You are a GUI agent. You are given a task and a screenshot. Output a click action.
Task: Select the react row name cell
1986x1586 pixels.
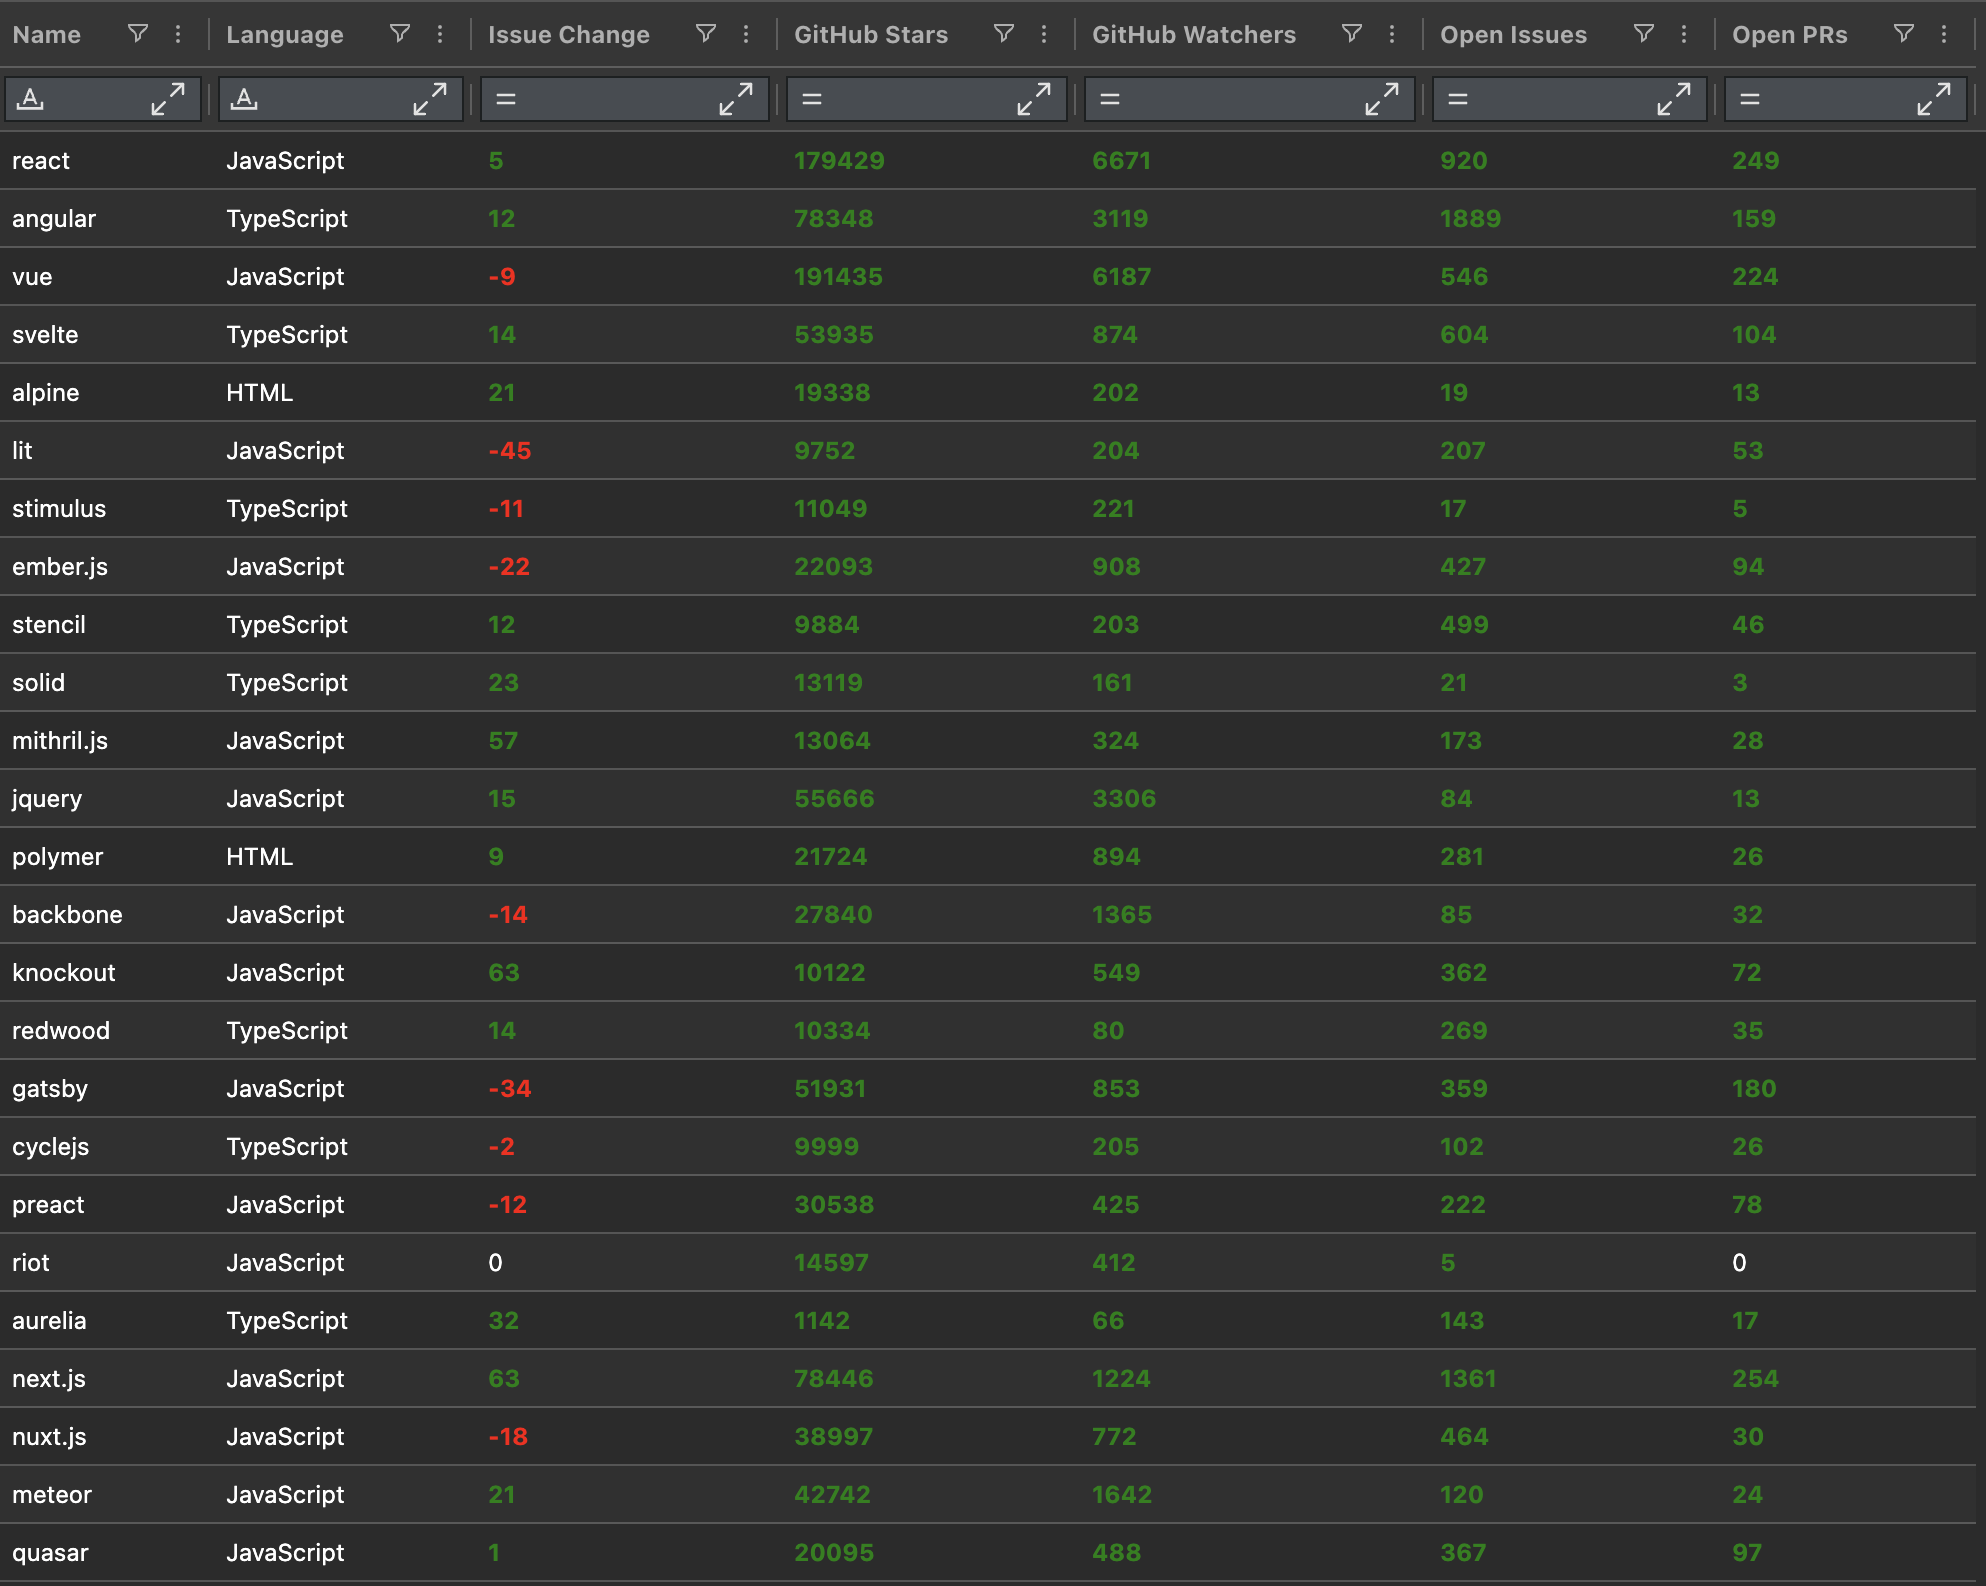[41, 161]
